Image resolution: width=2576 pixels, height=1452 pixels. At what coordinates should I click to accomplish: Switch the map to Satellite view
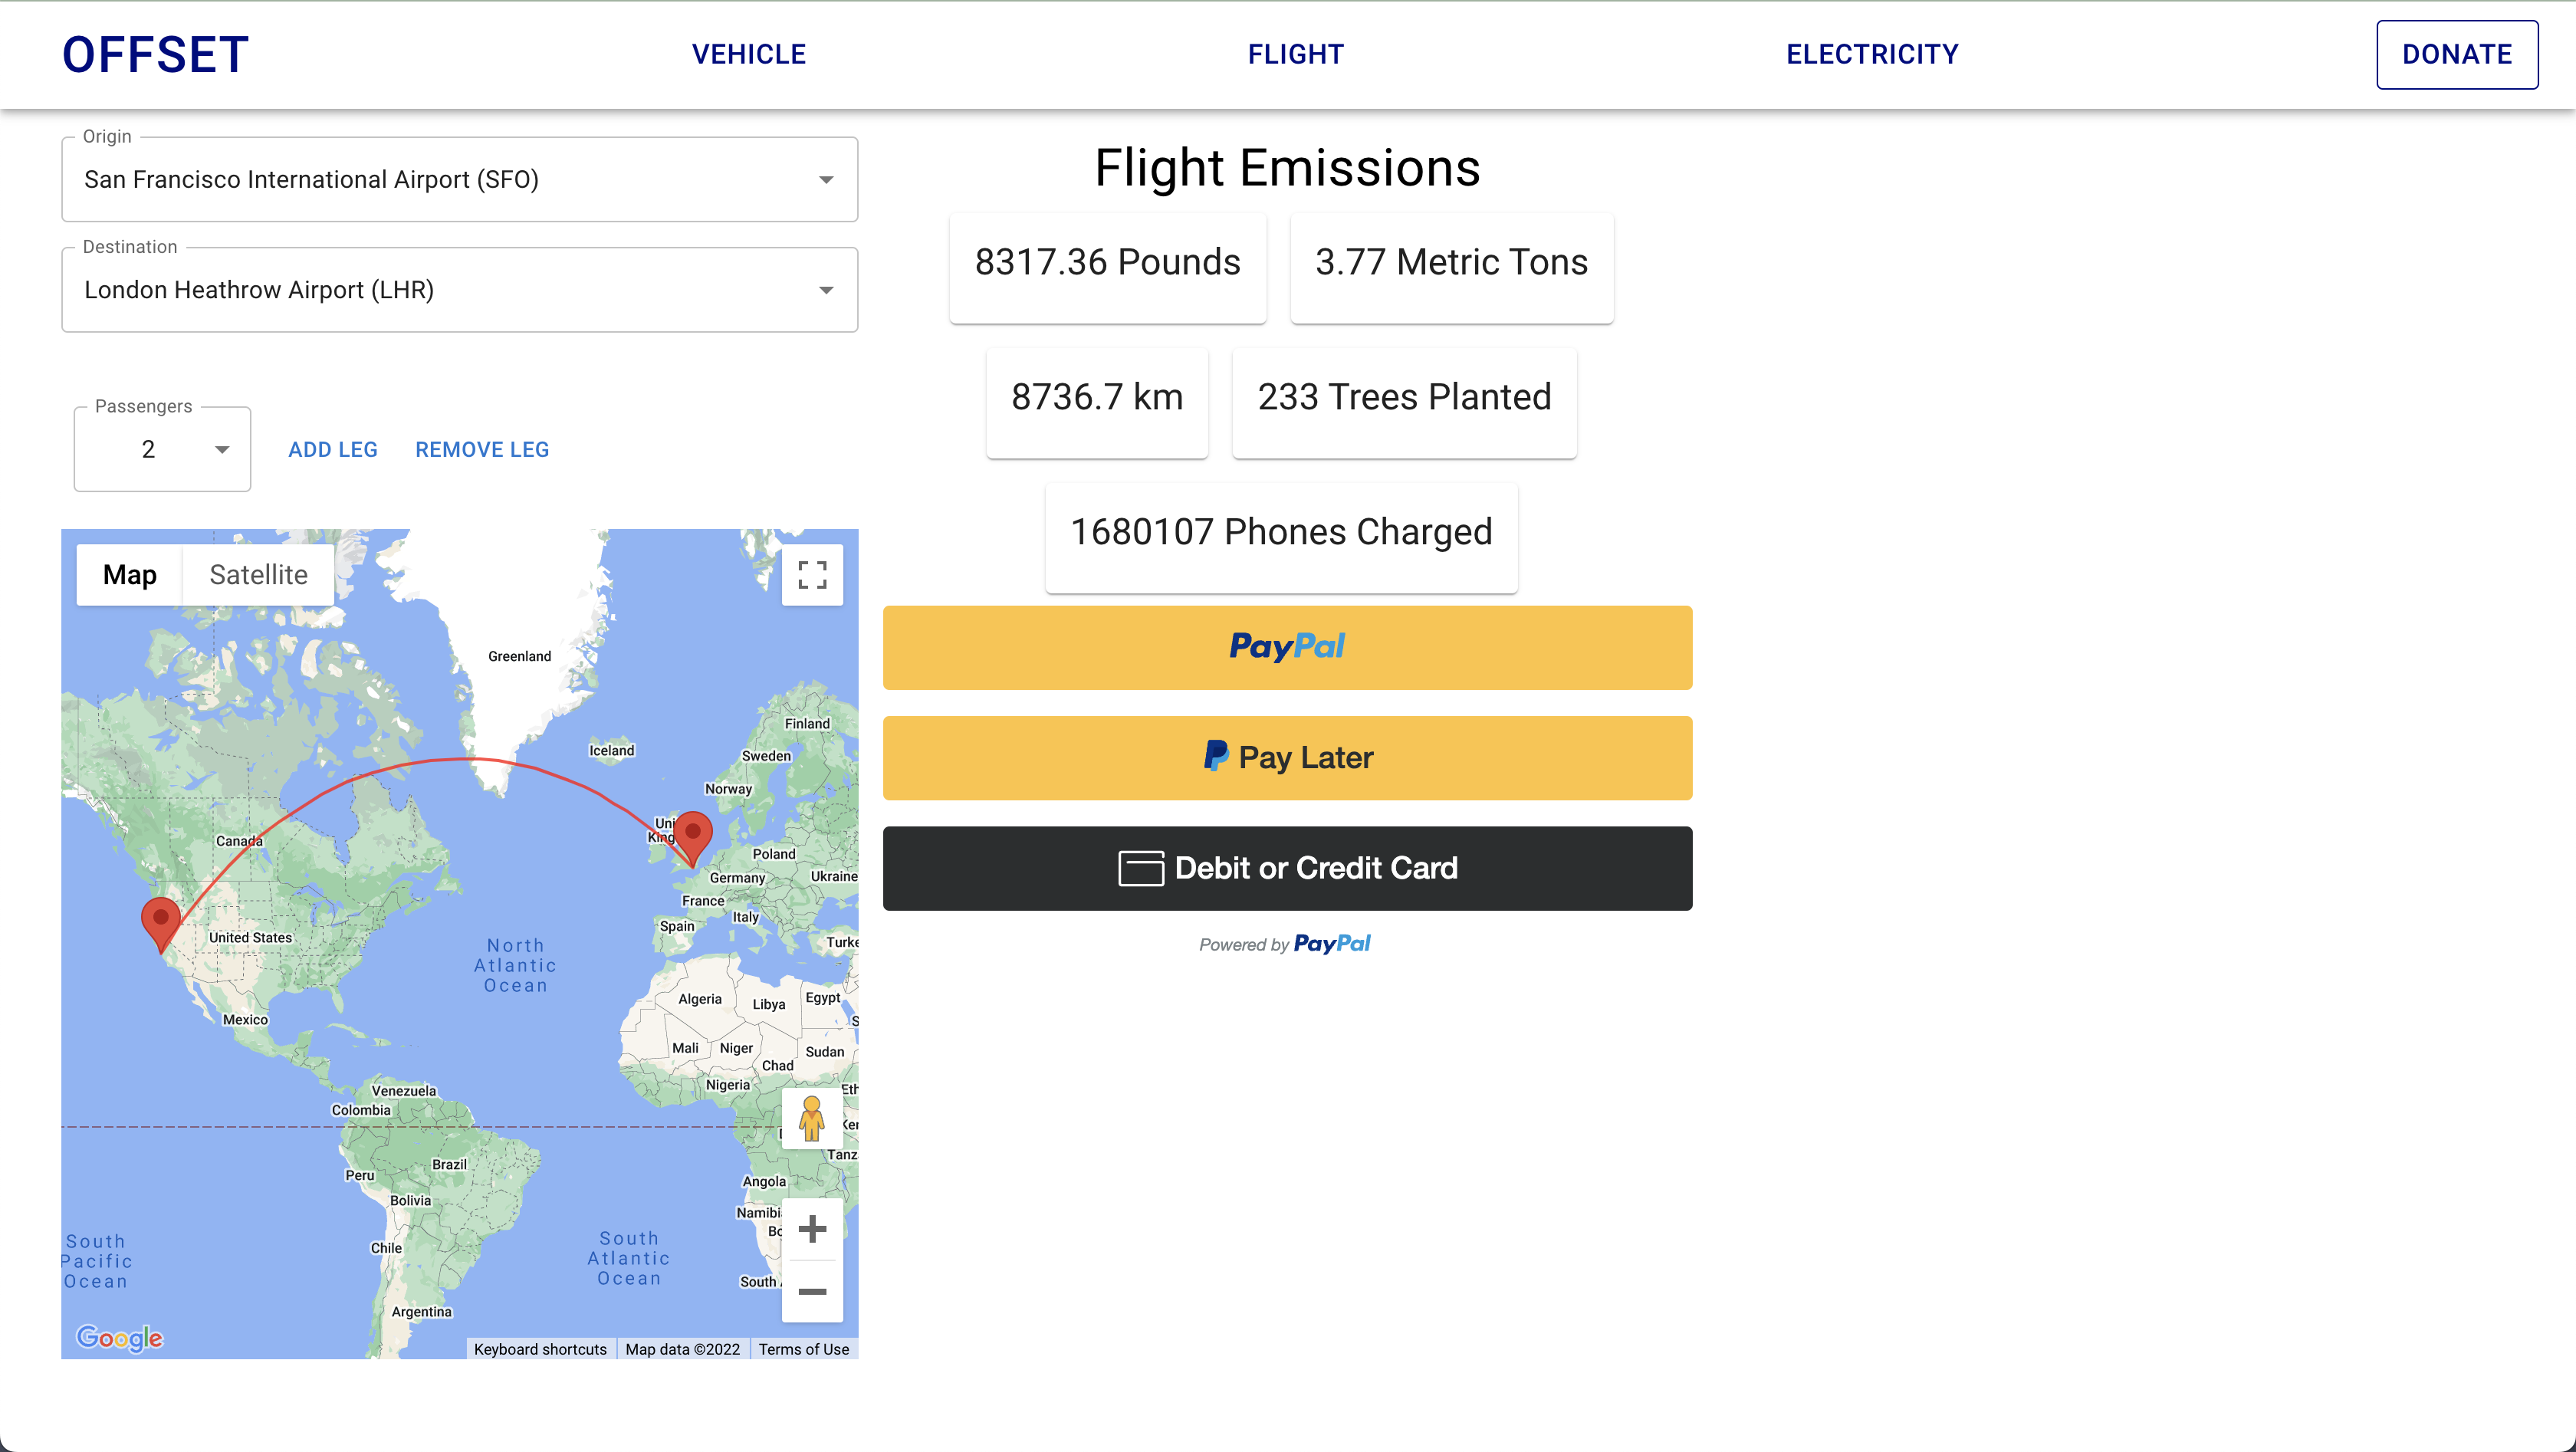[258, 575]
